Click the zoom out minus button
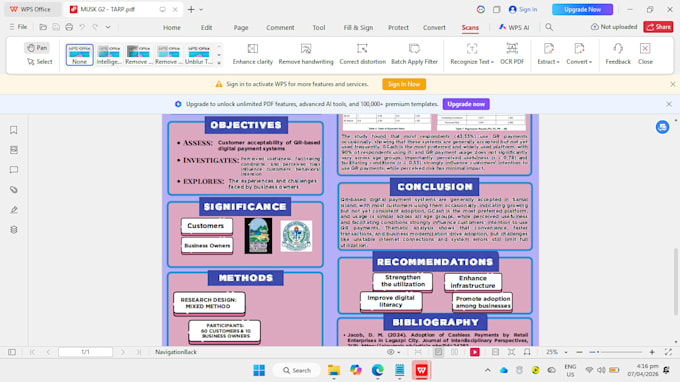 point(579,352)
